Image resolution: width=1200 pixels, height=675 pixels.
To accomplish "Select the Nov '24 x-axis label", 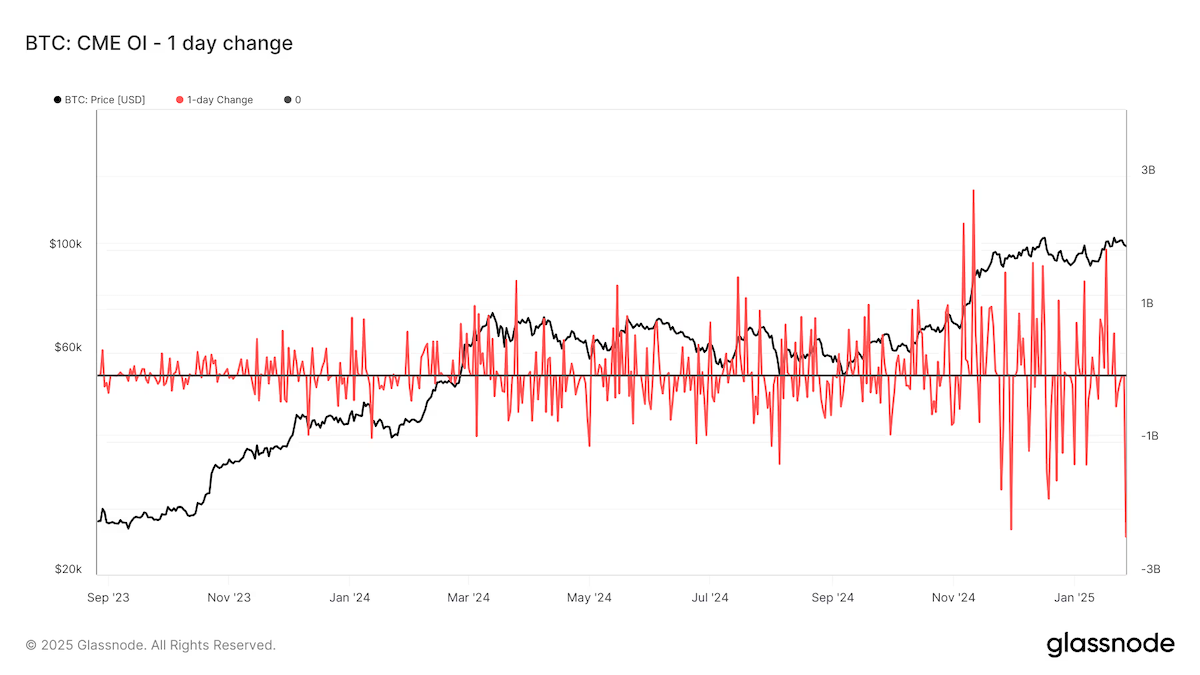I will click(953, 598).
